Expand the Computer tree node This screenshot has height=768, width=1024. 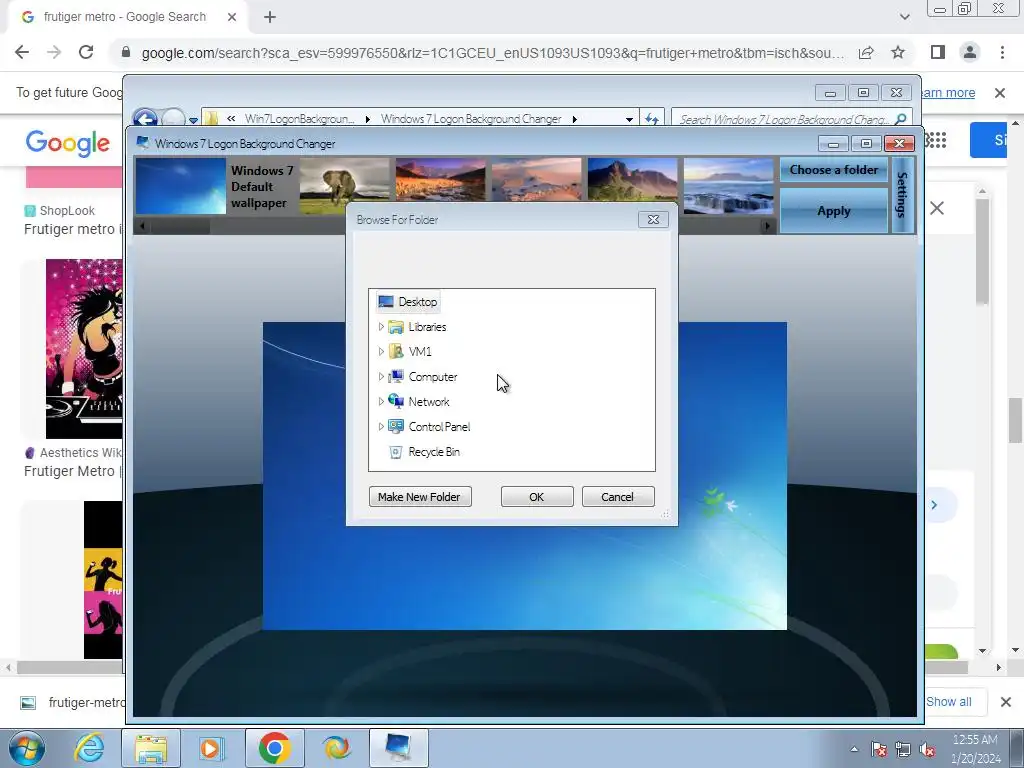381,377
